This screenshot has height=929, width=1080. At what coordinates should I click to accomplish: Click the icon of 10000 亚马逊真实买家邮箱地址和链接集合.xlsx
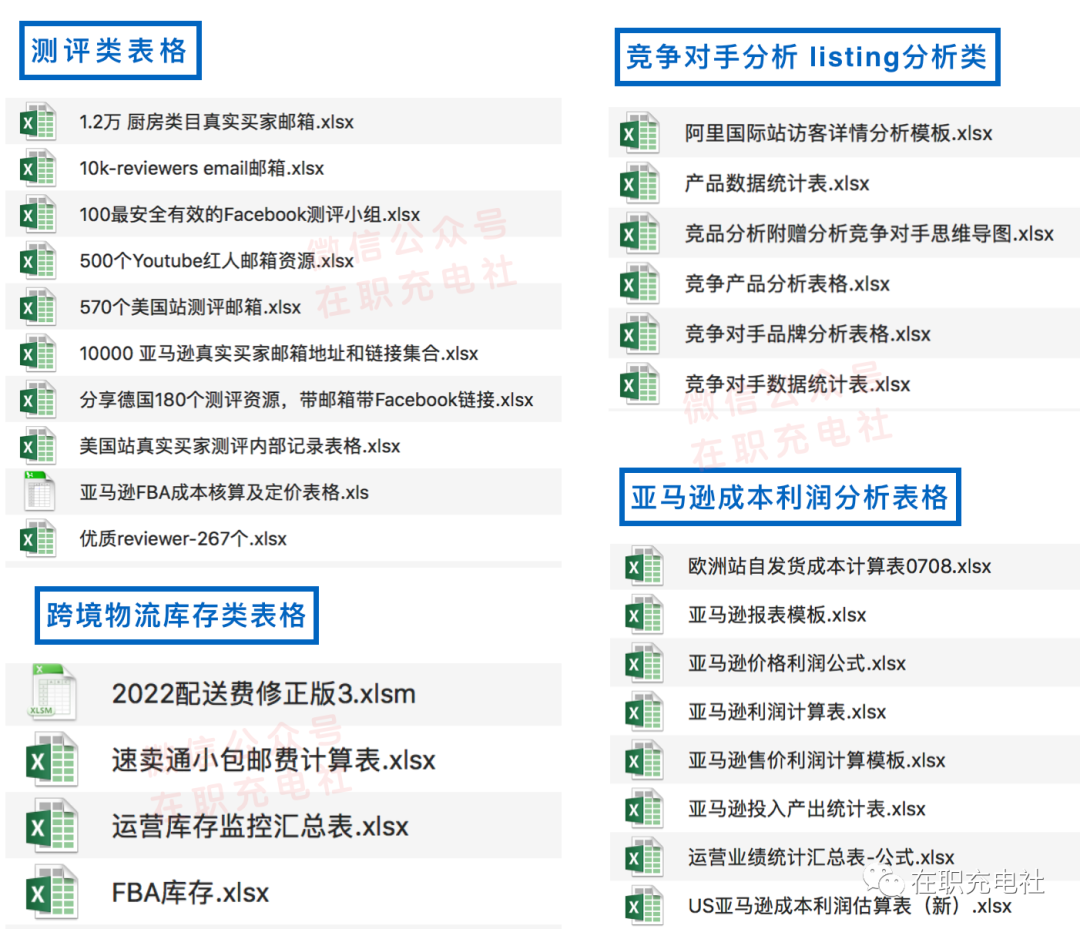pyautogui.click(x=38, y=353)
